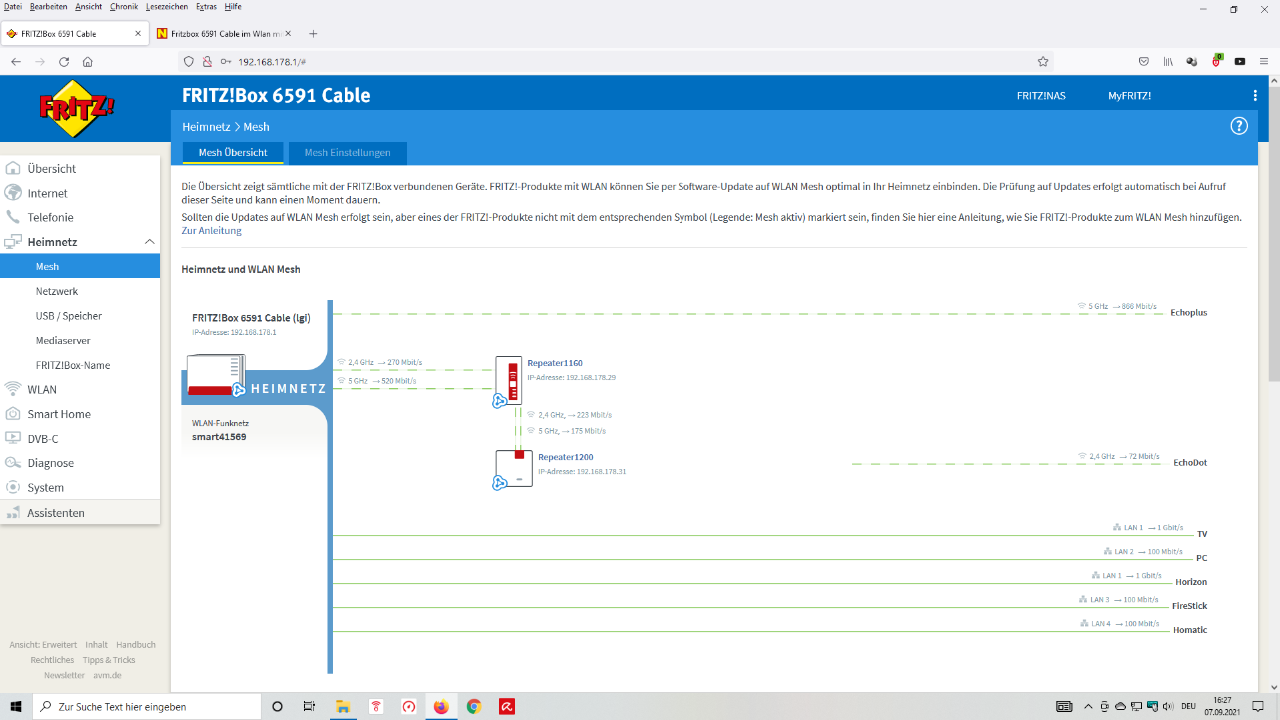Click the FRITZ! logo
The height and width of the screenshot is (720, 1280).
coord(77,108)
